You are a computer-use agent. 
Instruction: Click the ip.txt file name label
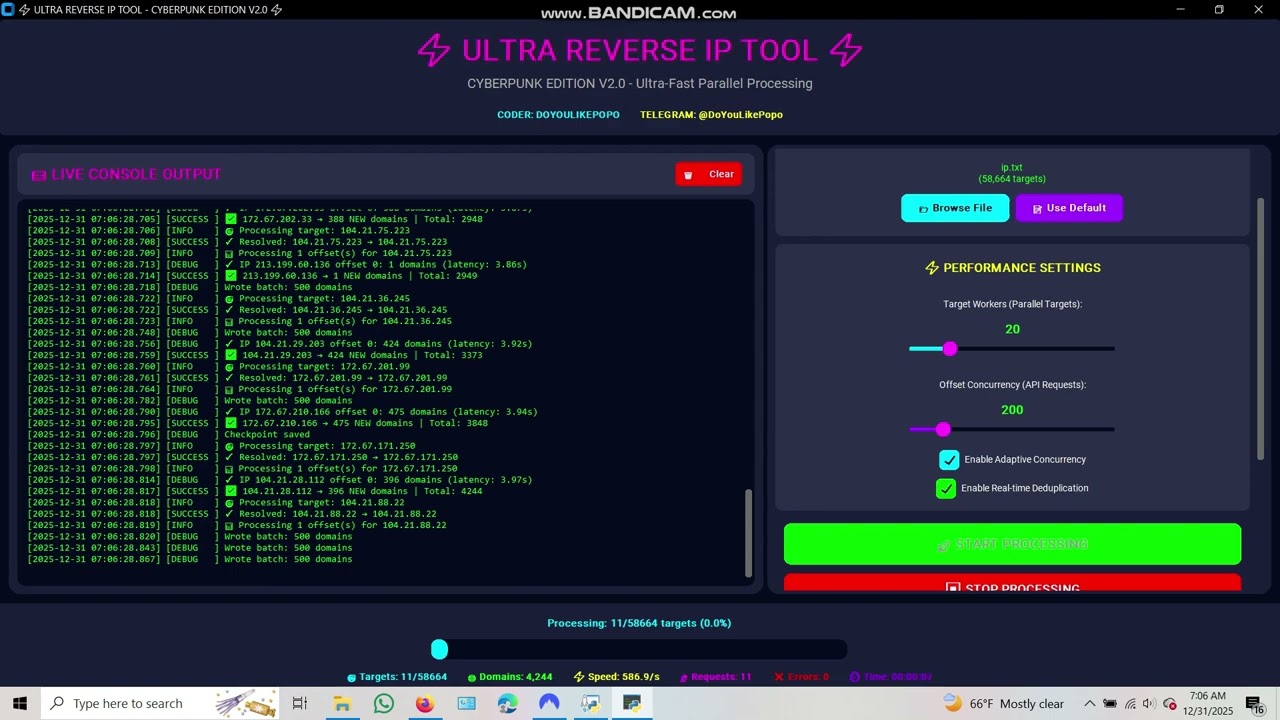click(x=1012, y=168)
